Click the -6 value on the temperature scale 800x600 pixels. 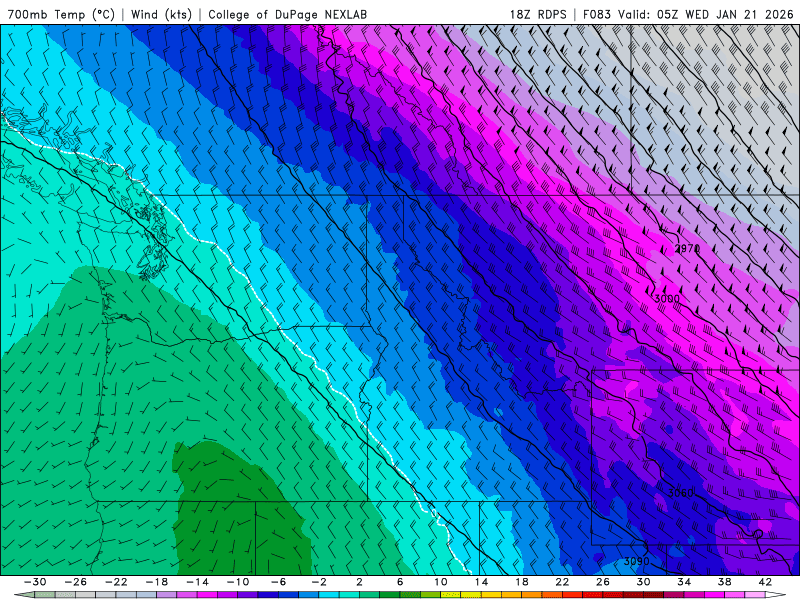tap(279, 582)
